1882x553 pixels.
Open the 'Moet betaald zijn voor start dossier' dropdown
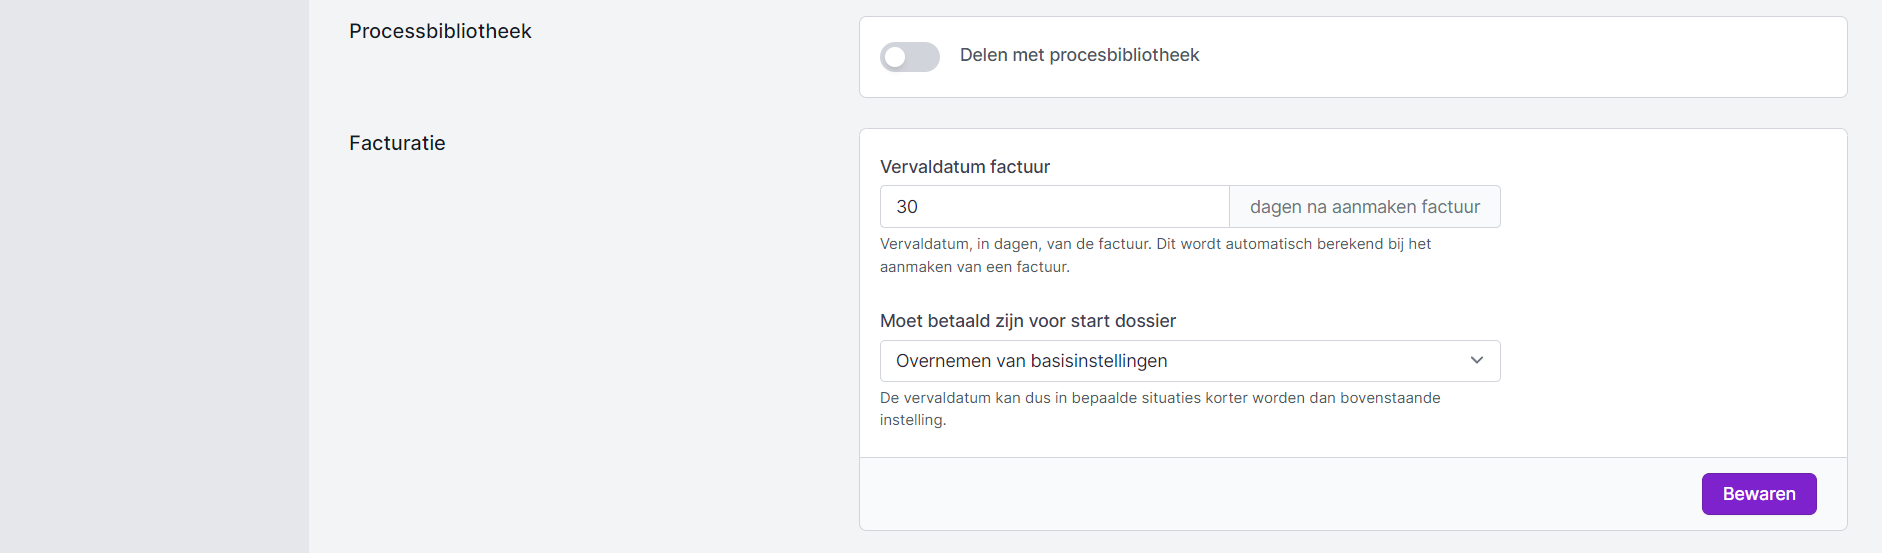click(x=1189, y=361)
